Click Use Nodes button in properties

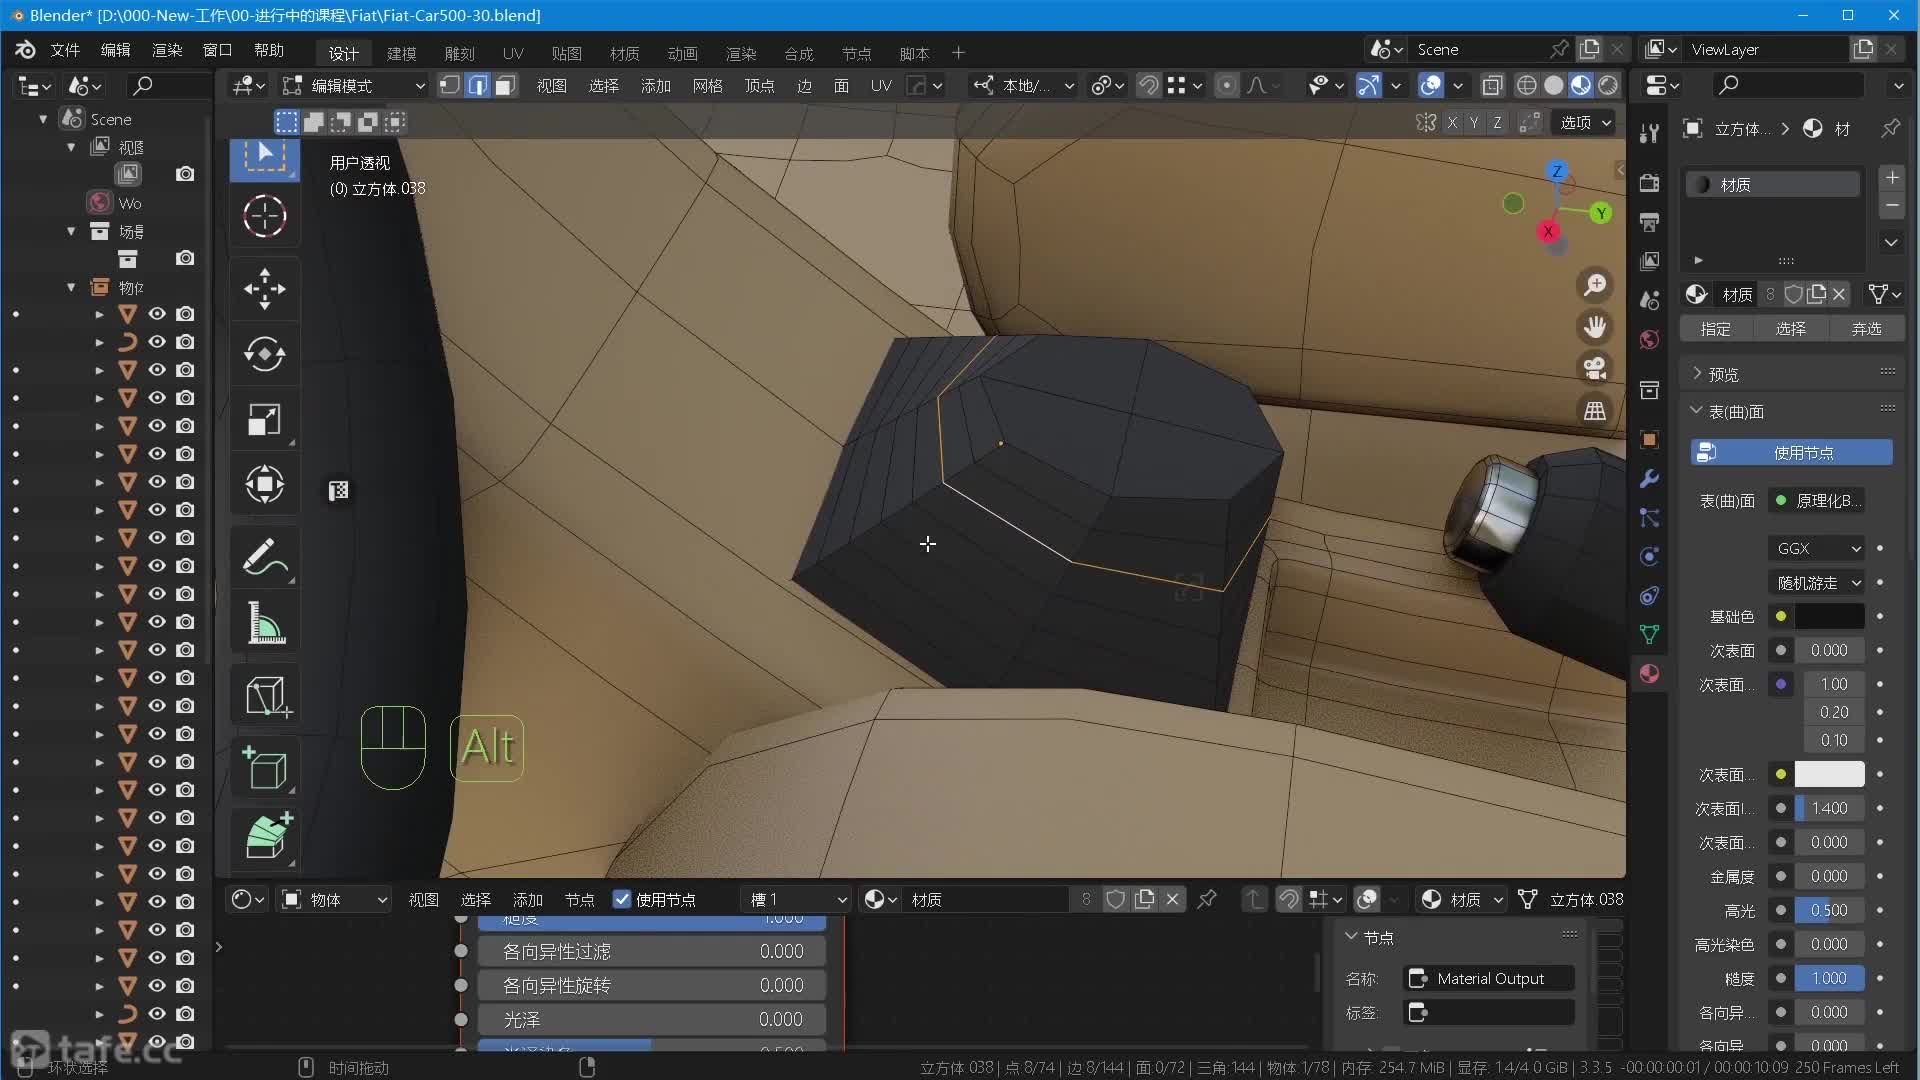(x=1791, y=452)
